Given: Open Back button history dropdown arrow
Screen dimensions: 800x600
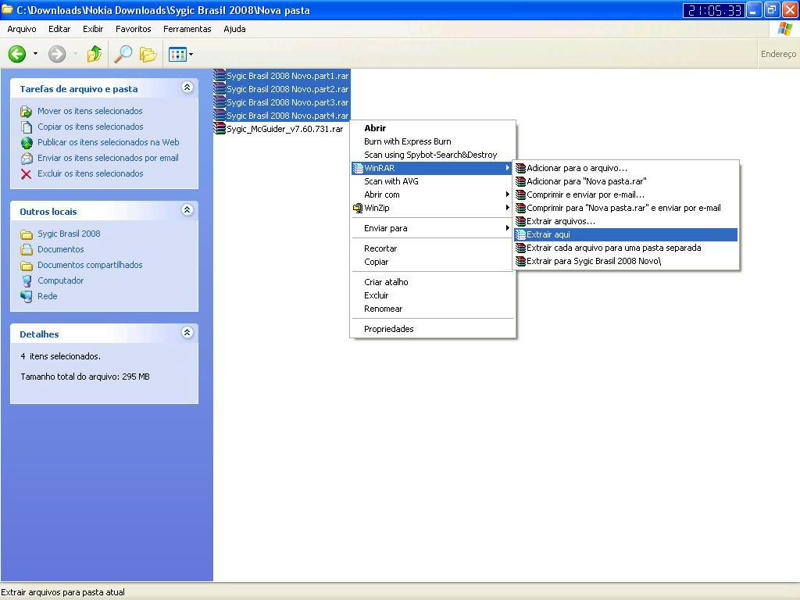Looking at the screenshot, I should (x=35, y=54).
